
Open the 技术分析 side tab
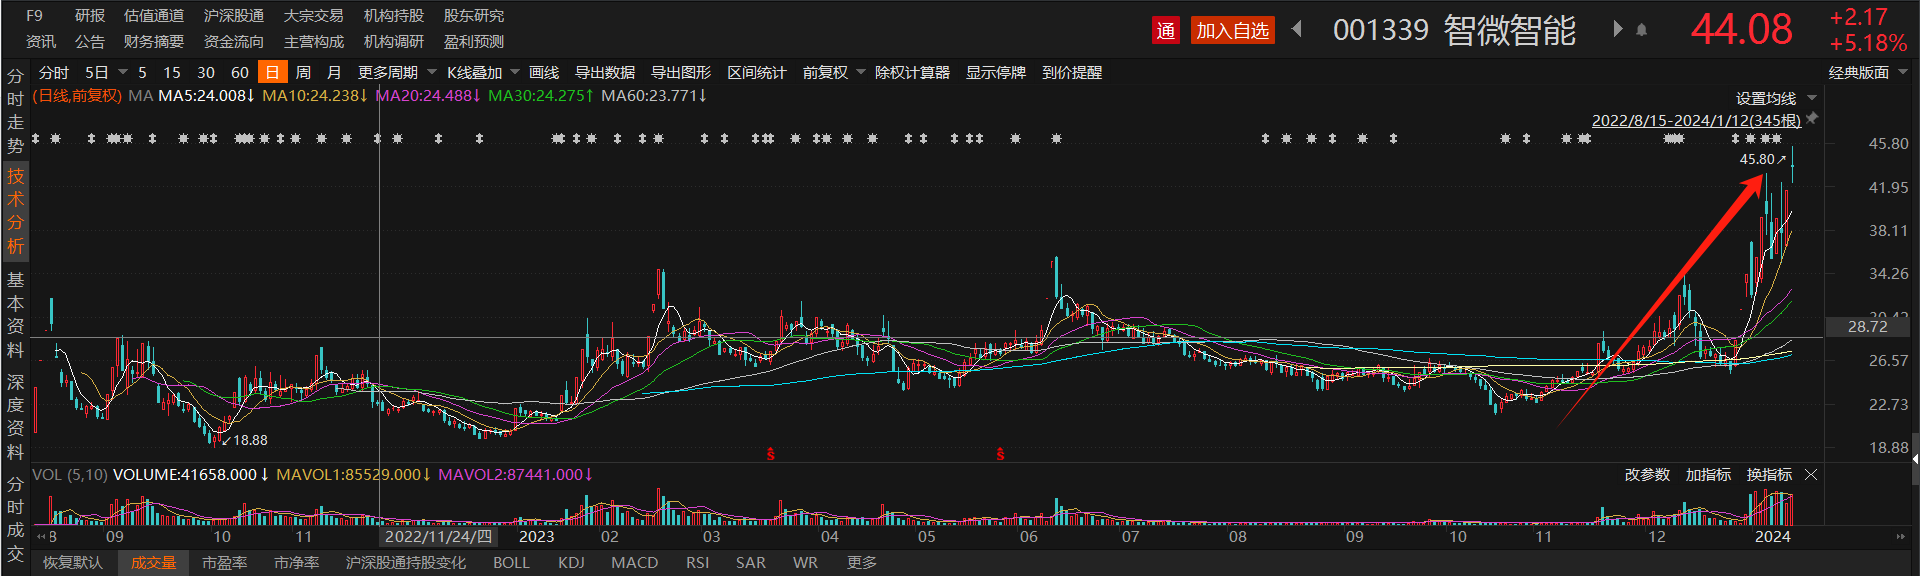[x=15, y=211]
